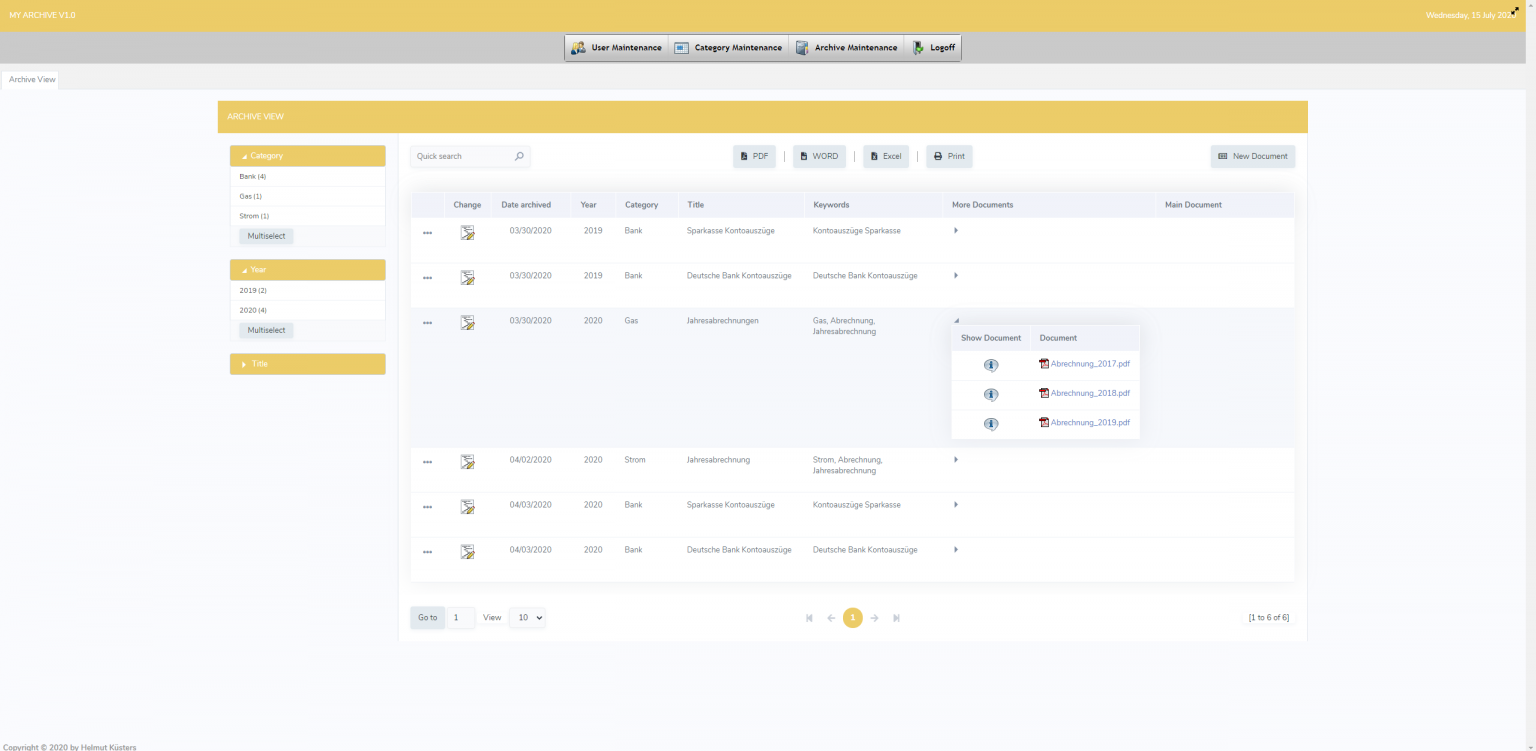Open User Maintenance
This screenshot has height=751, width=1536.
(x=616, y=47)
